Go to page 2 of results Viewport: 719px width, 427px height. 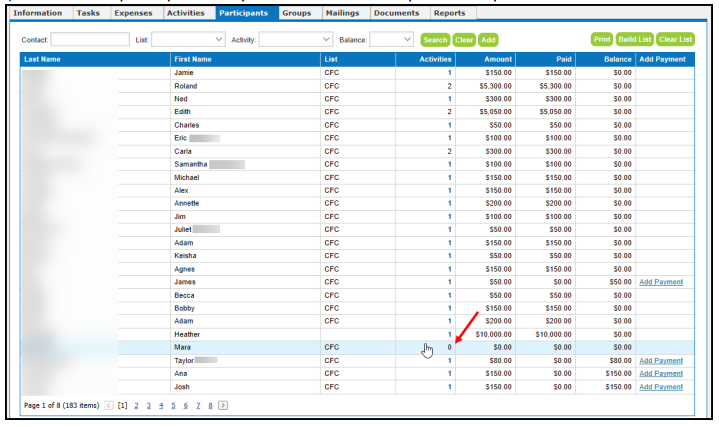point(136,406)
